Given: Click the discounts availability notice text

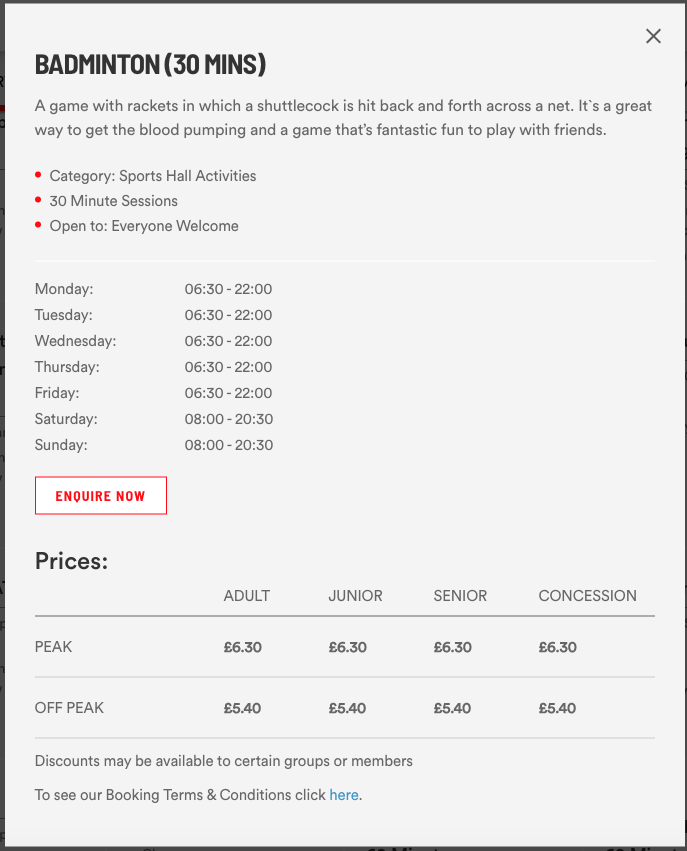Looking at the screenshot, I should [224, 760].
